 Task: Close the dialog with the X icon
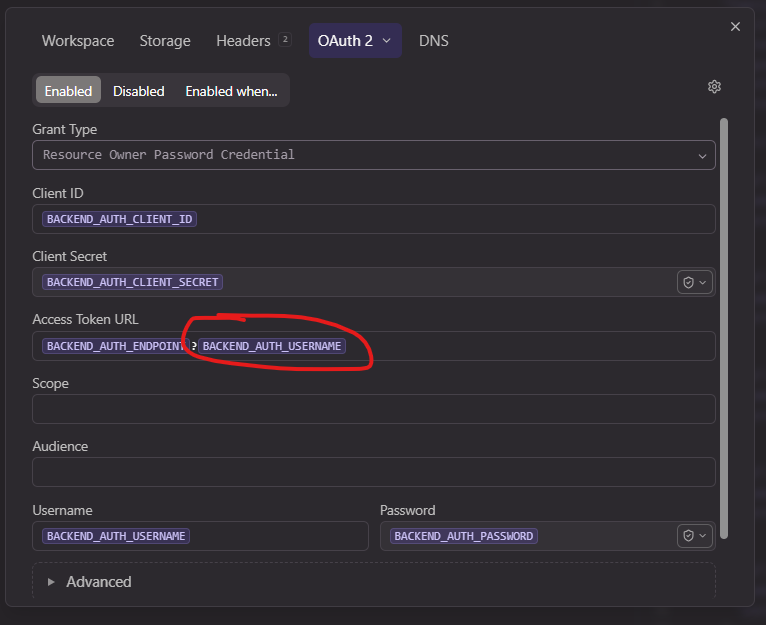point(735,27)
